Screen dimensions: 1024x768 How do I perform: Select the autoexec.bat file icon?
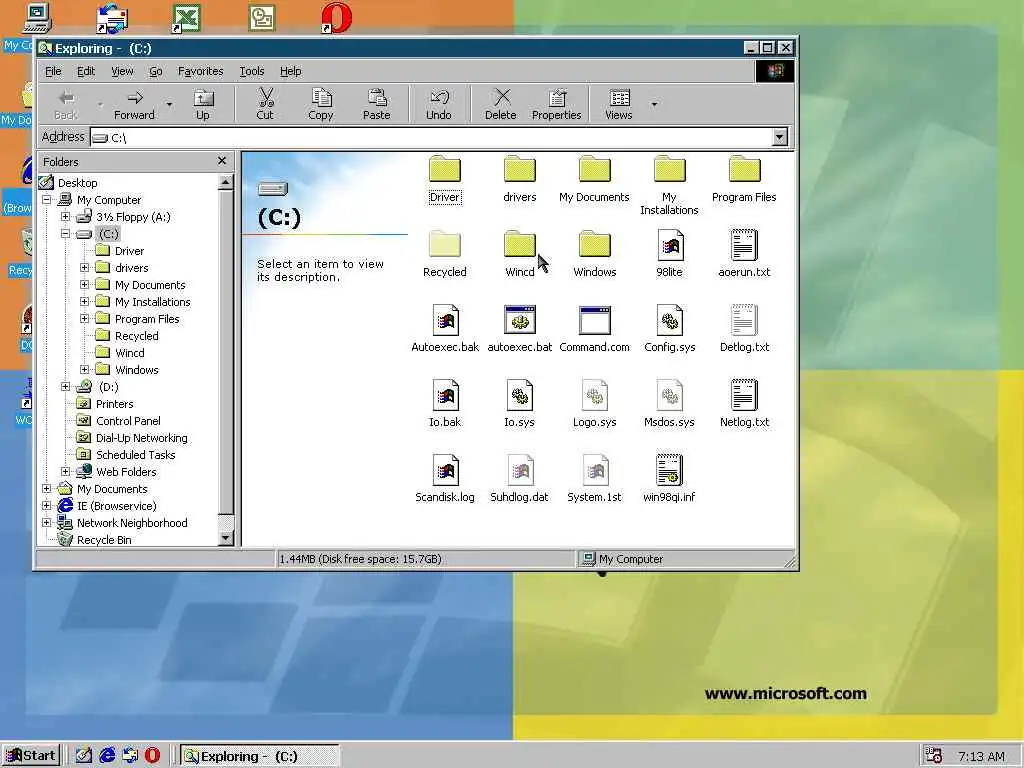520,320
